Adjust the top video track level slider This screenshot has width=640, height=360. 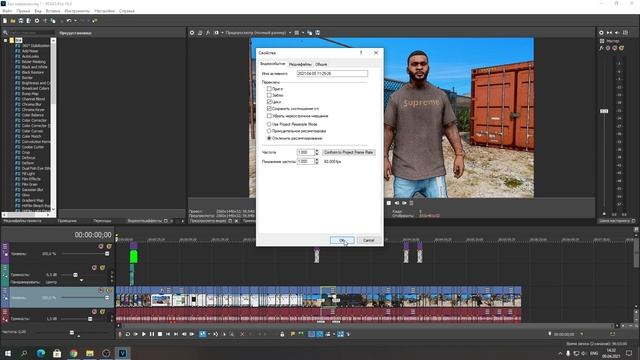(x=107, y=253)
